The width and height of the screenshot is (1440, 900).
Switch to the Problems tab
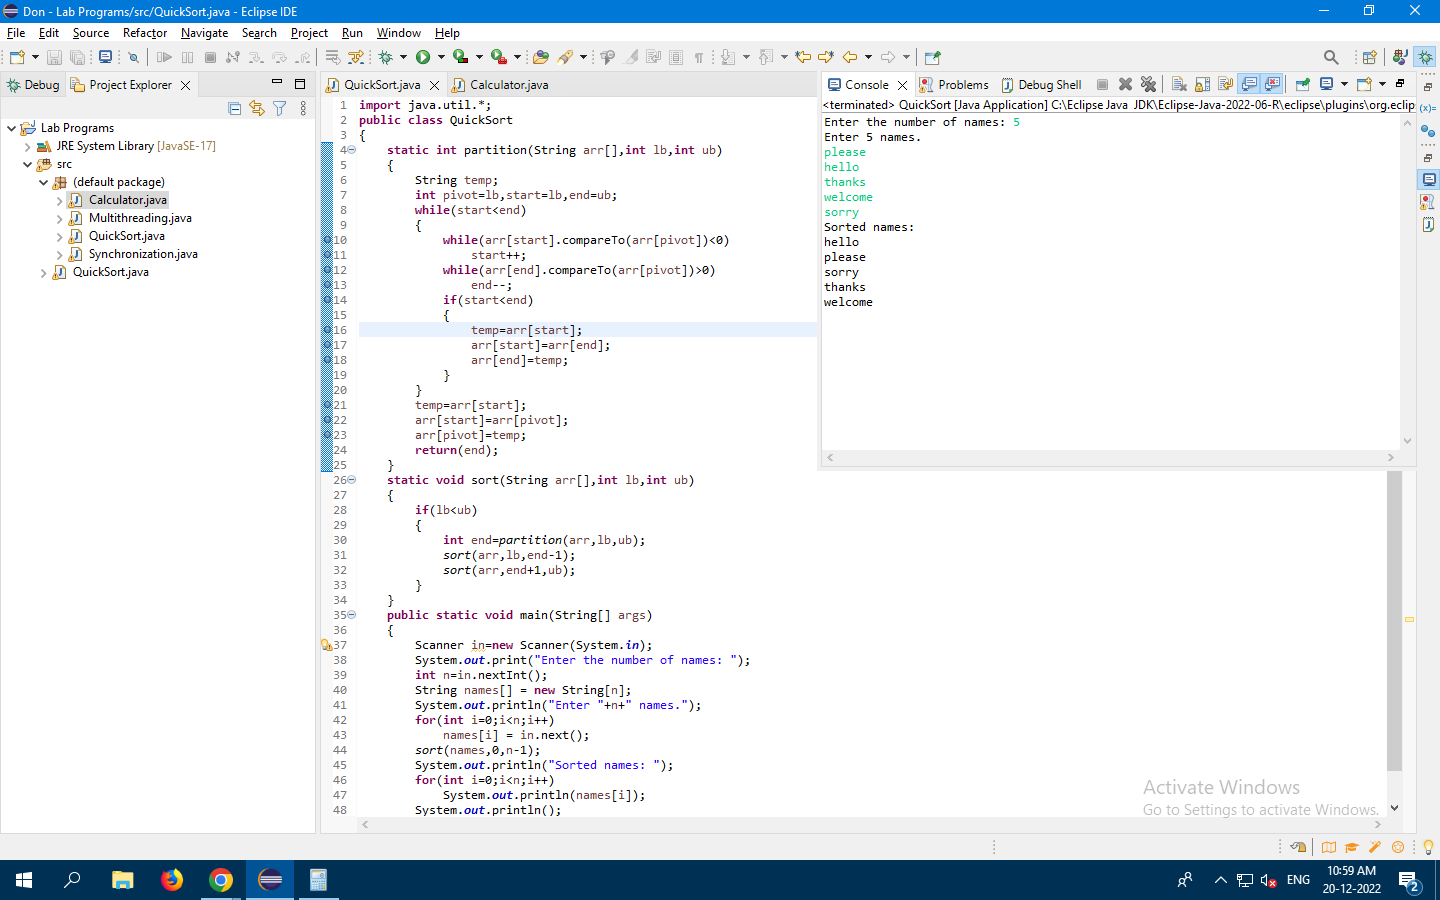[954, 85]
